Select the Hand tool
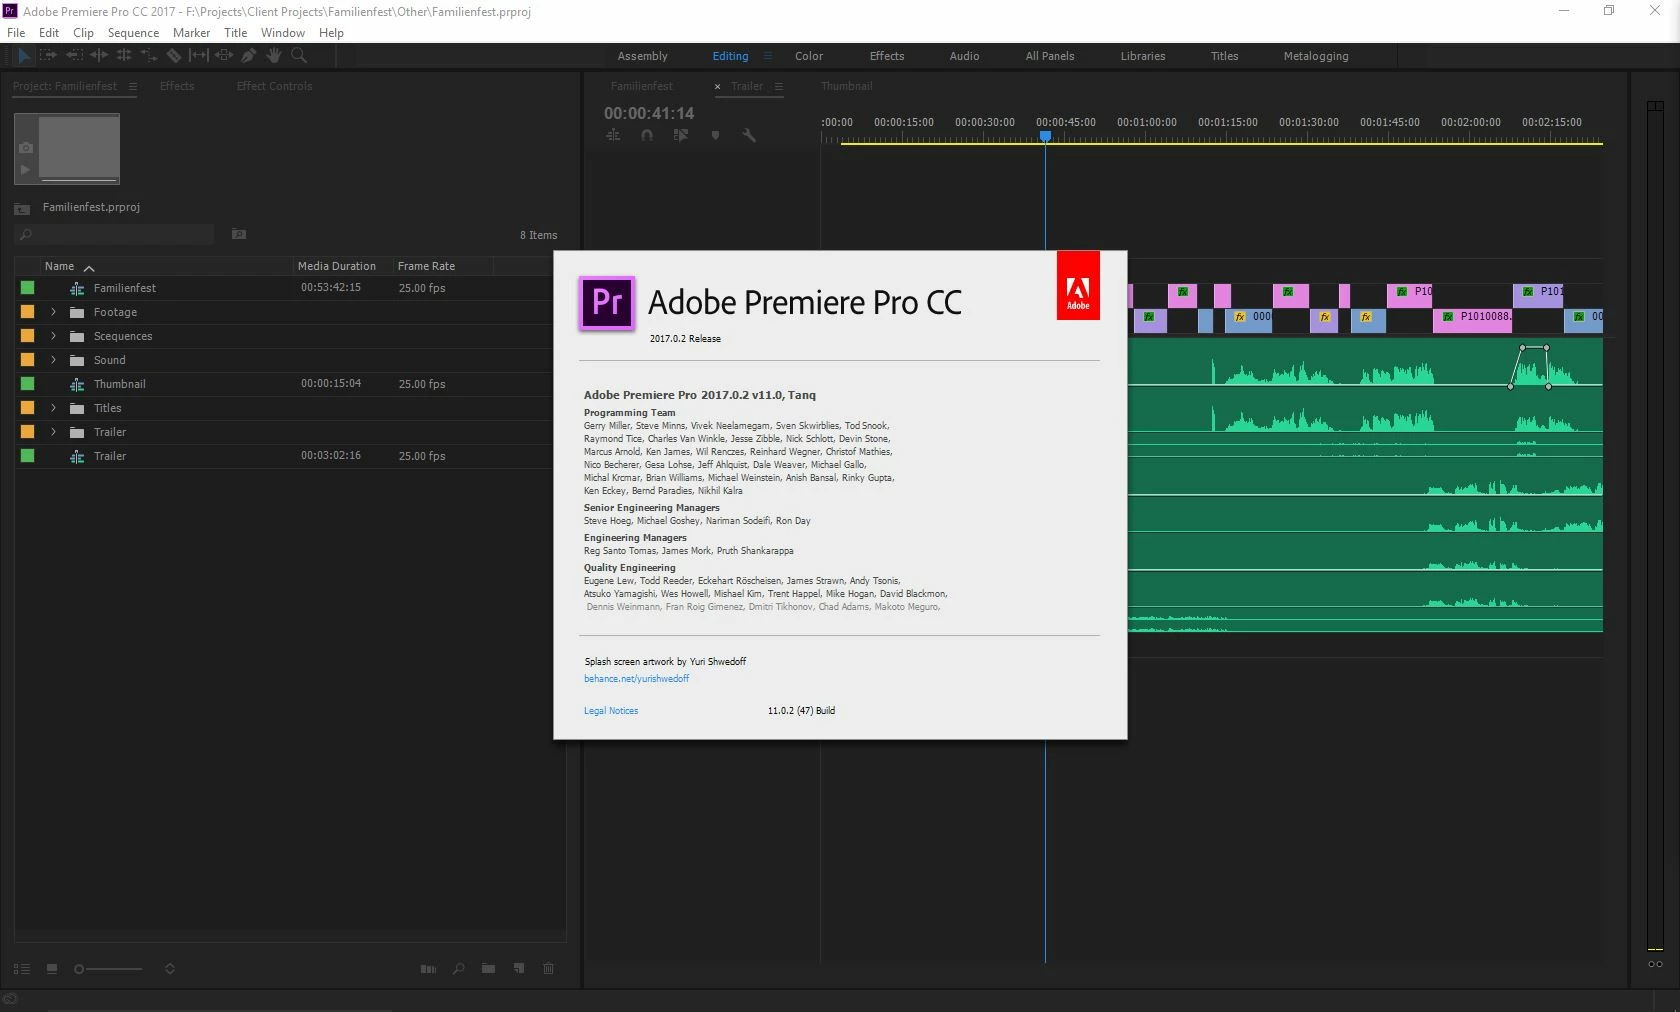The height and width of the screenshot is (1012, 1680). tap(274, 56)
